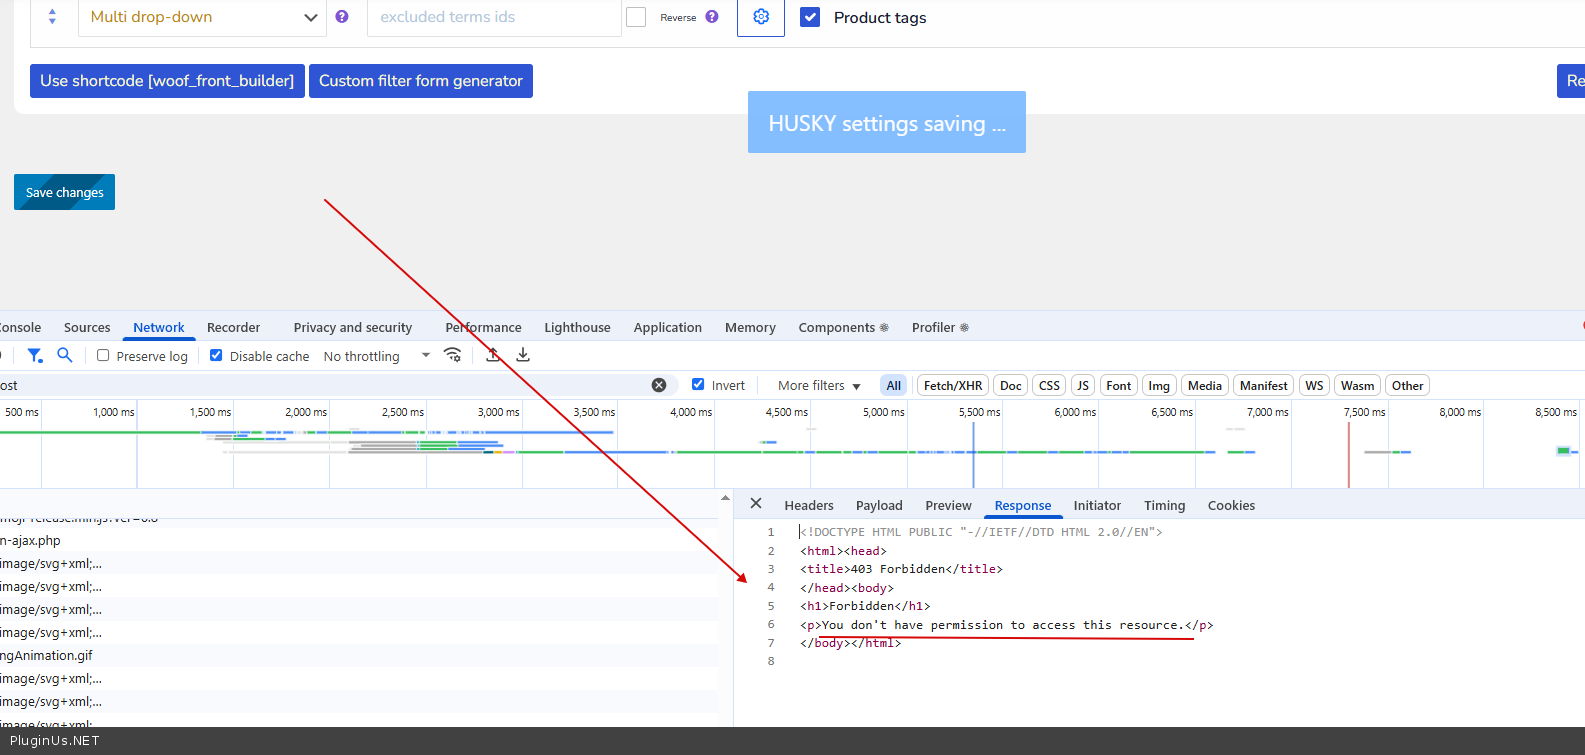Viewport: 1585px width, 755px height.
Task: Click the help icon beside Reverse
Action: click(712, 17)
